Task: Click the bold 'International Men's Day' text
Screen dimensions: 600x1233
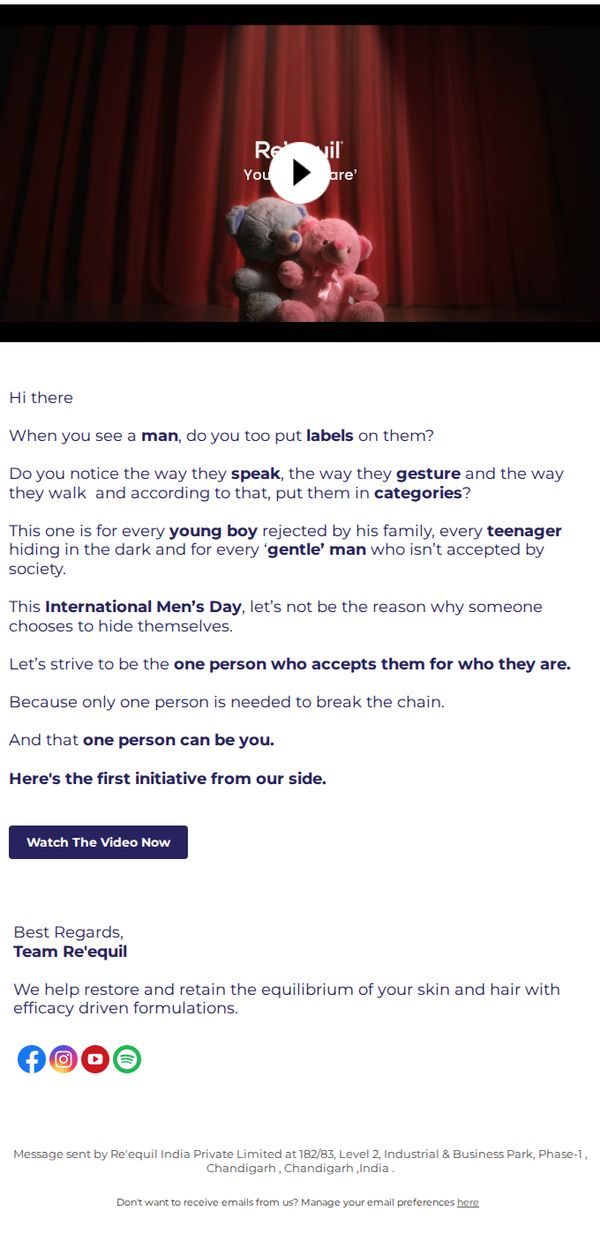Action: click(x=143, y=607)
